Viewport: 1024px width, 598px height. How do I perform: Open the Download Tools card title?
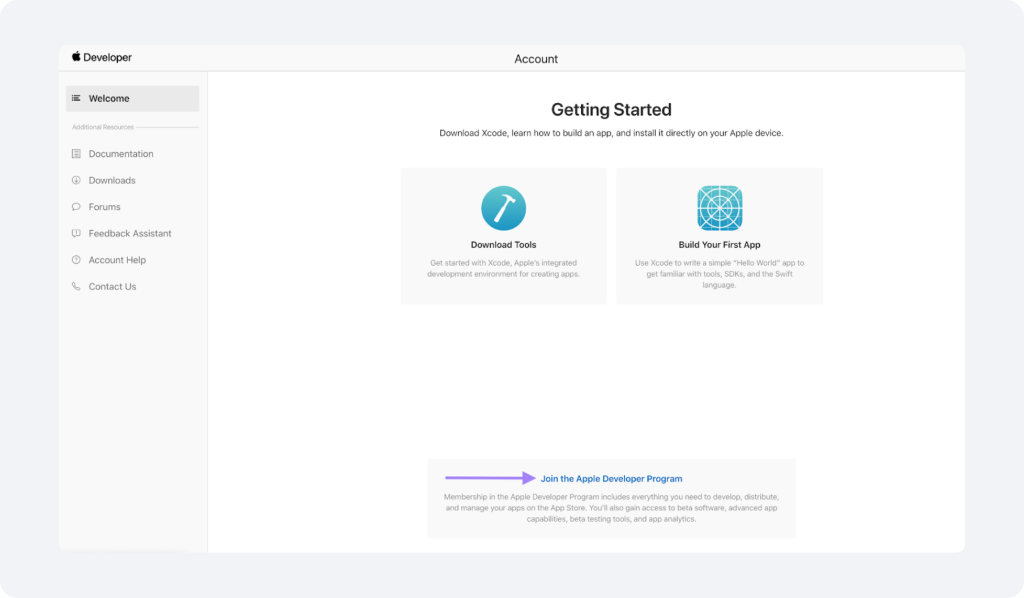pos(504,245)
